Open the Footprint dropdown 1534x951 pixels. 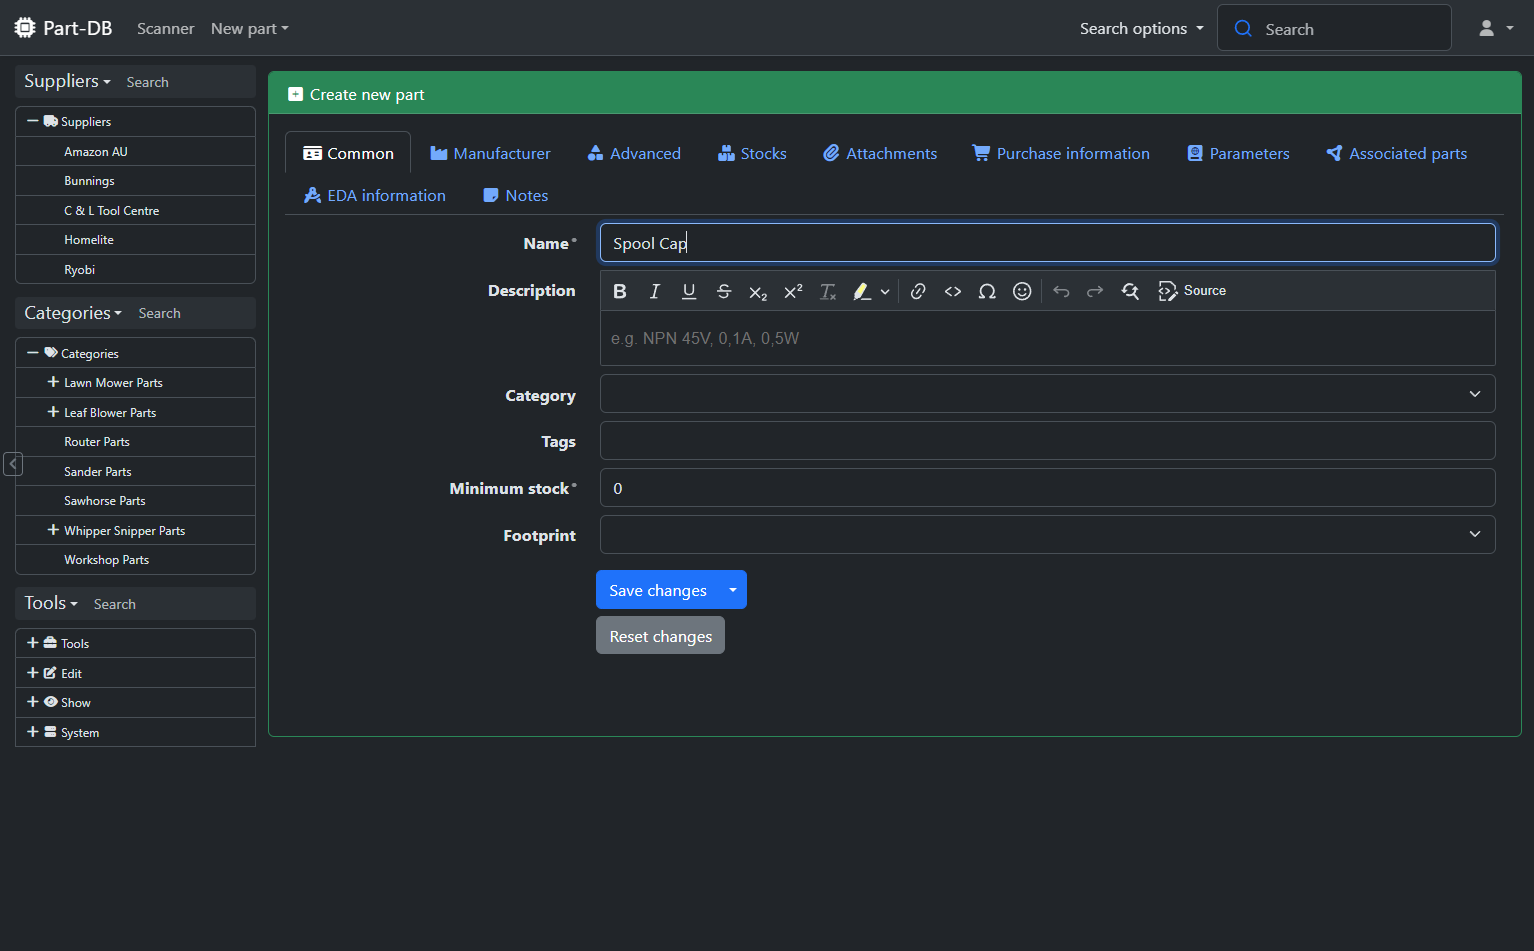pos(1047,534)
